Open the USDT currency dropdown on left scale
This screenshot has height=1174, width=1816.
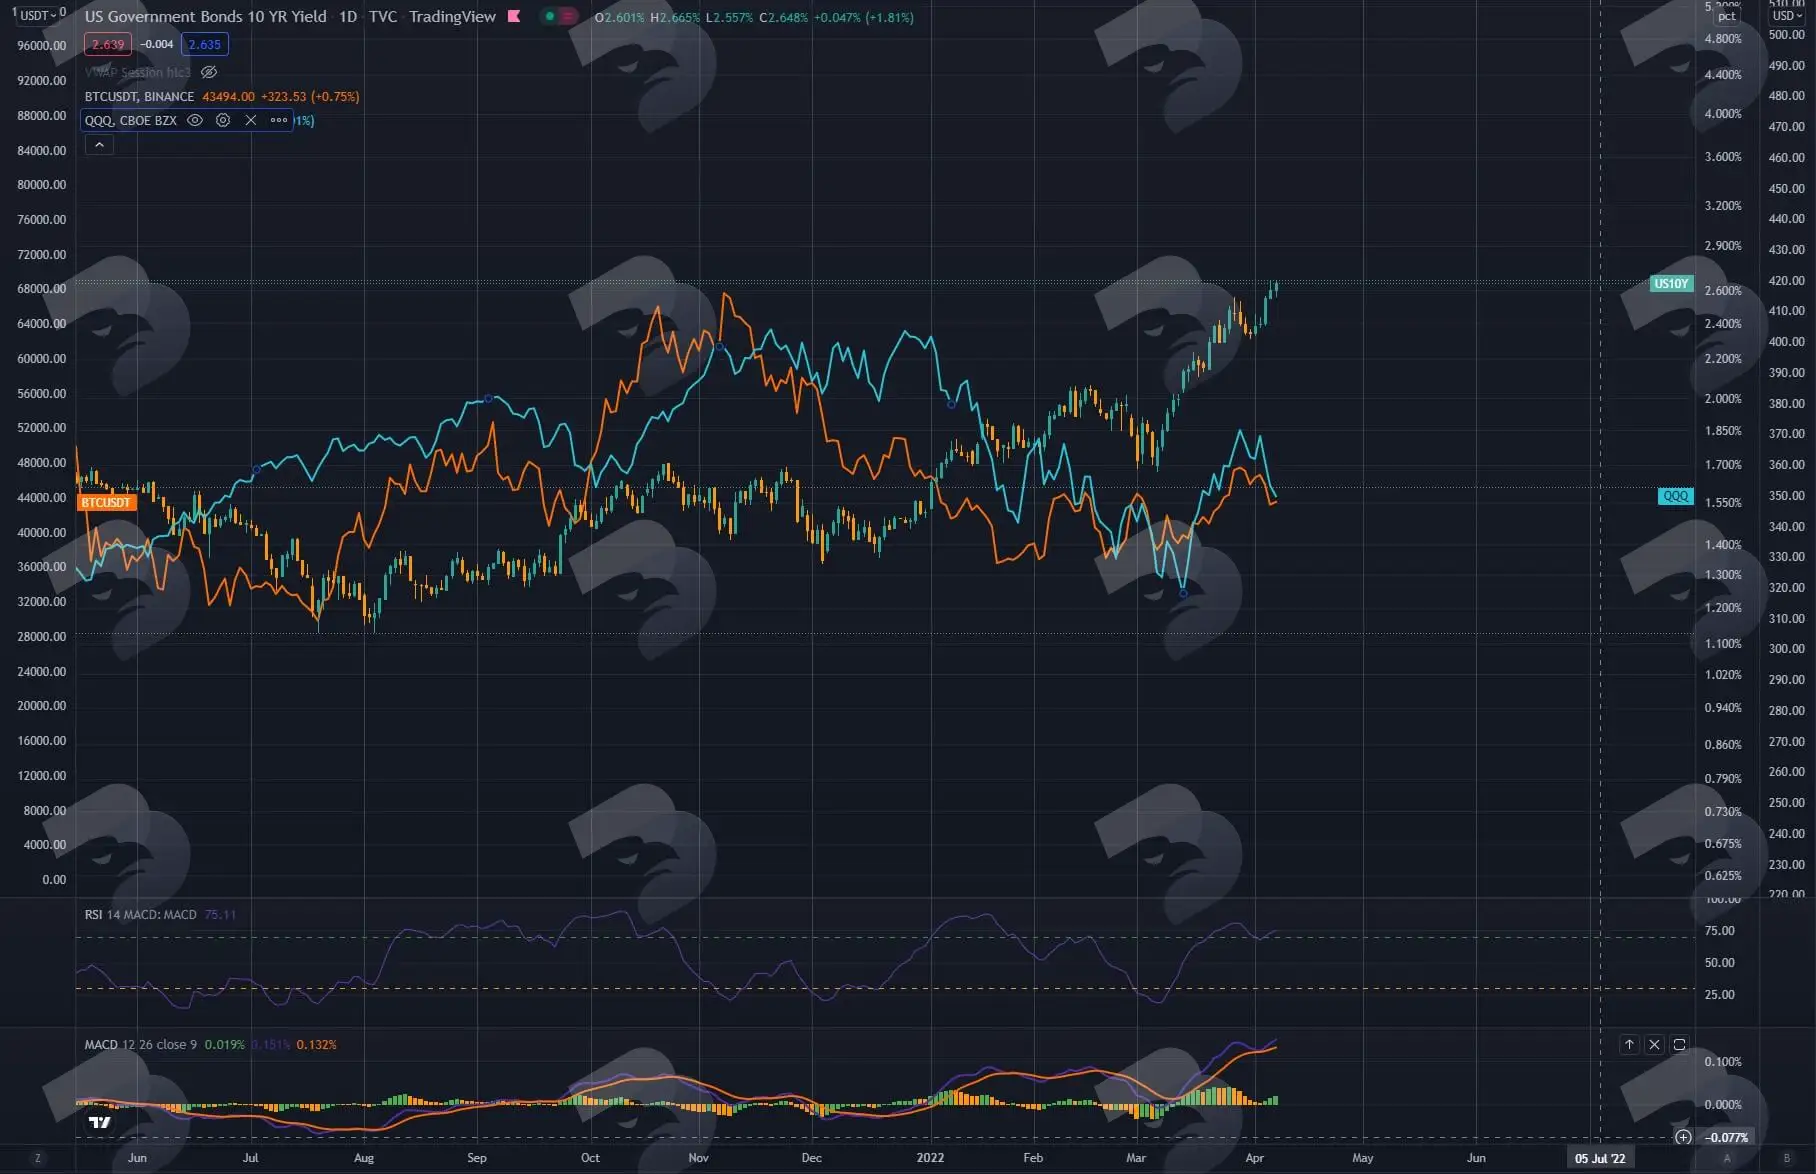[x=38, y=15]
